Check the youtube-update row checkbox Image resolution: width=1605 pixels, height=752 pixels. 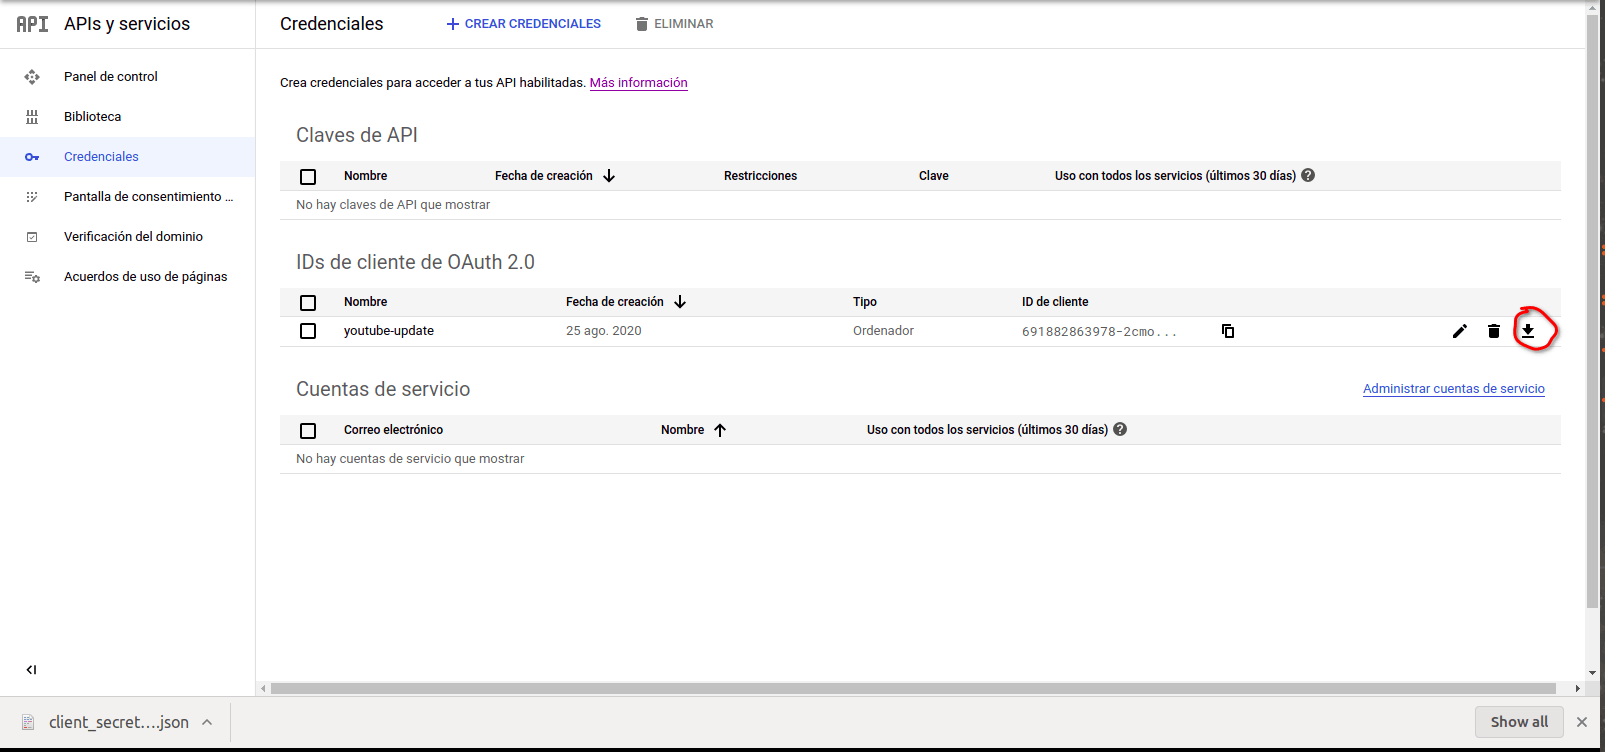(x=308, y=331)
